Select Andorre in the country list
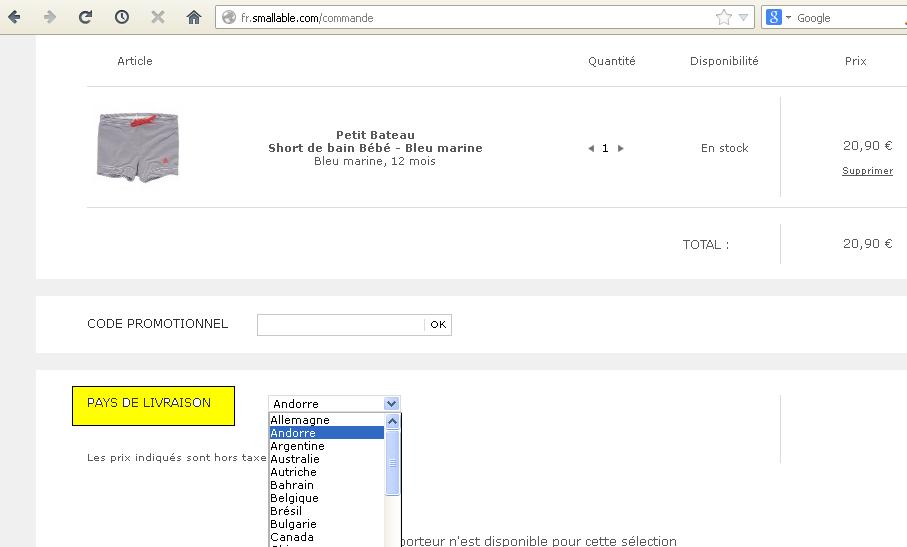This screenshot has height=547, width=907. pos(326,433)
